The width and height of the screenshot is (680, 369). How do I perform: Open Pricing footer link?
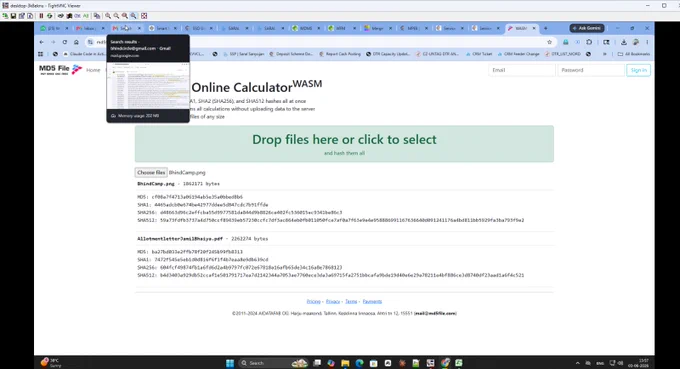[314, 301]
